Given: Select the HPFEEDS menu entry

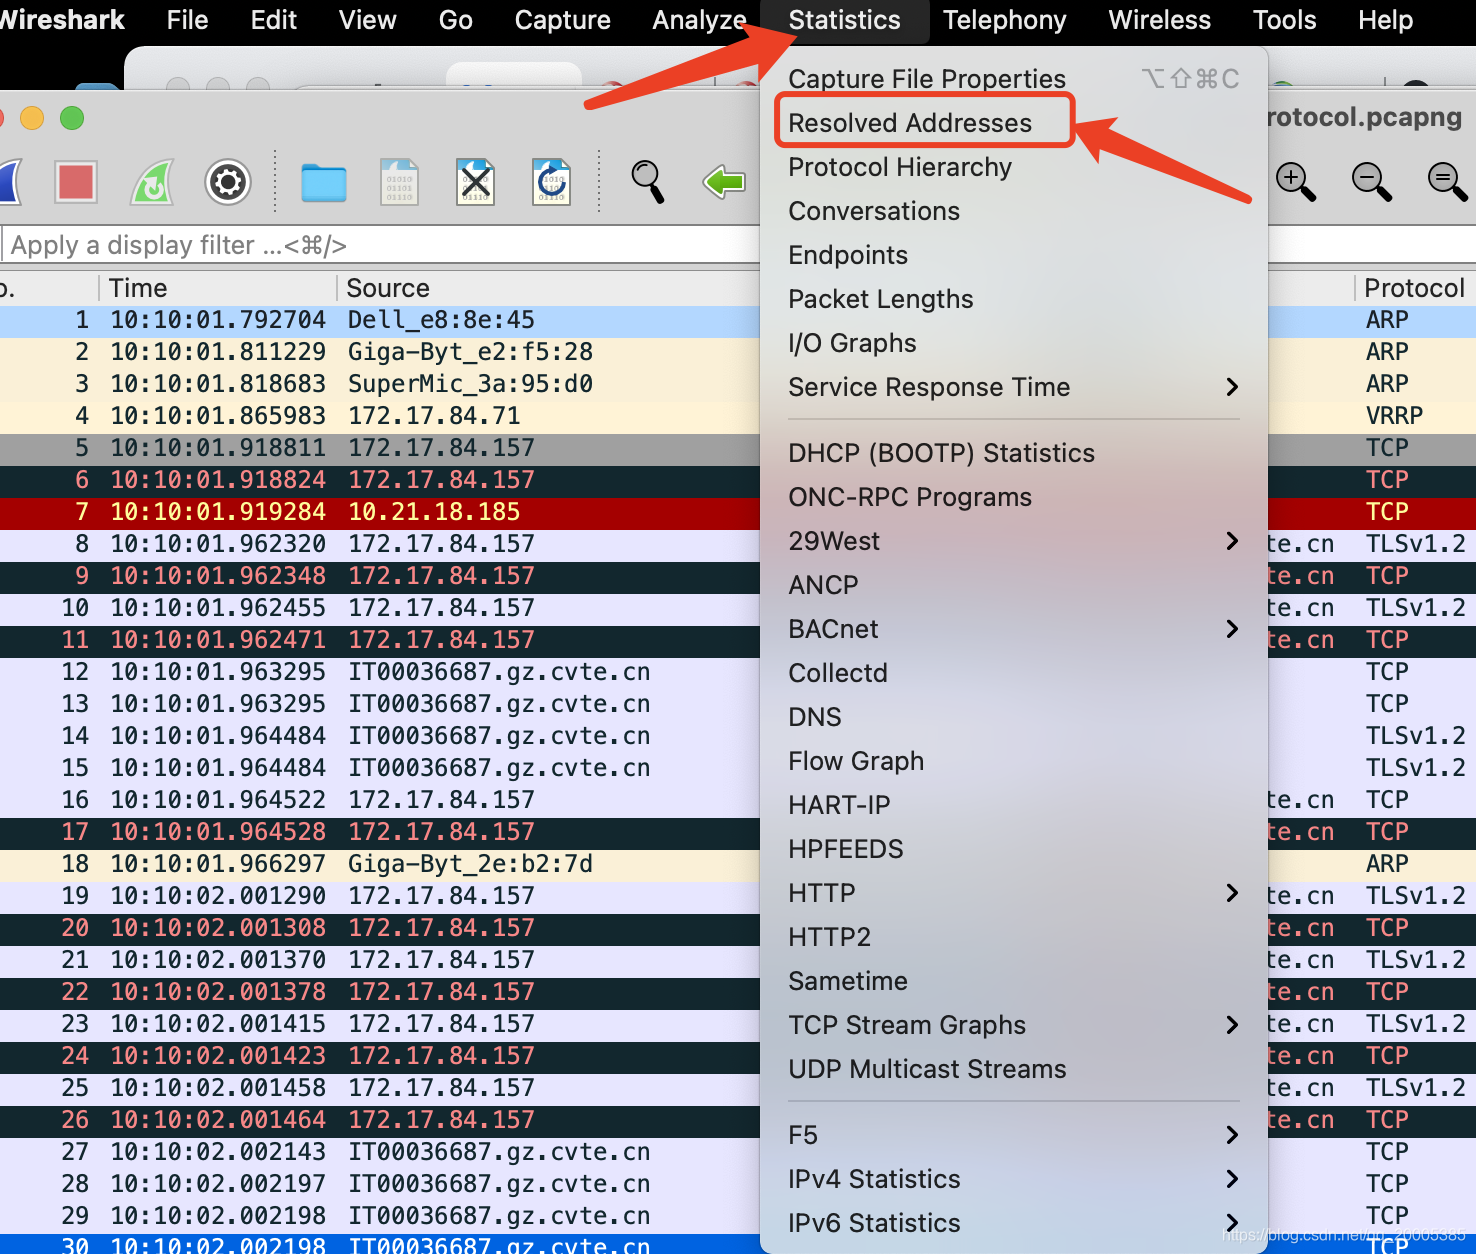Looking at the screenshot, I should pos(1014,849).
